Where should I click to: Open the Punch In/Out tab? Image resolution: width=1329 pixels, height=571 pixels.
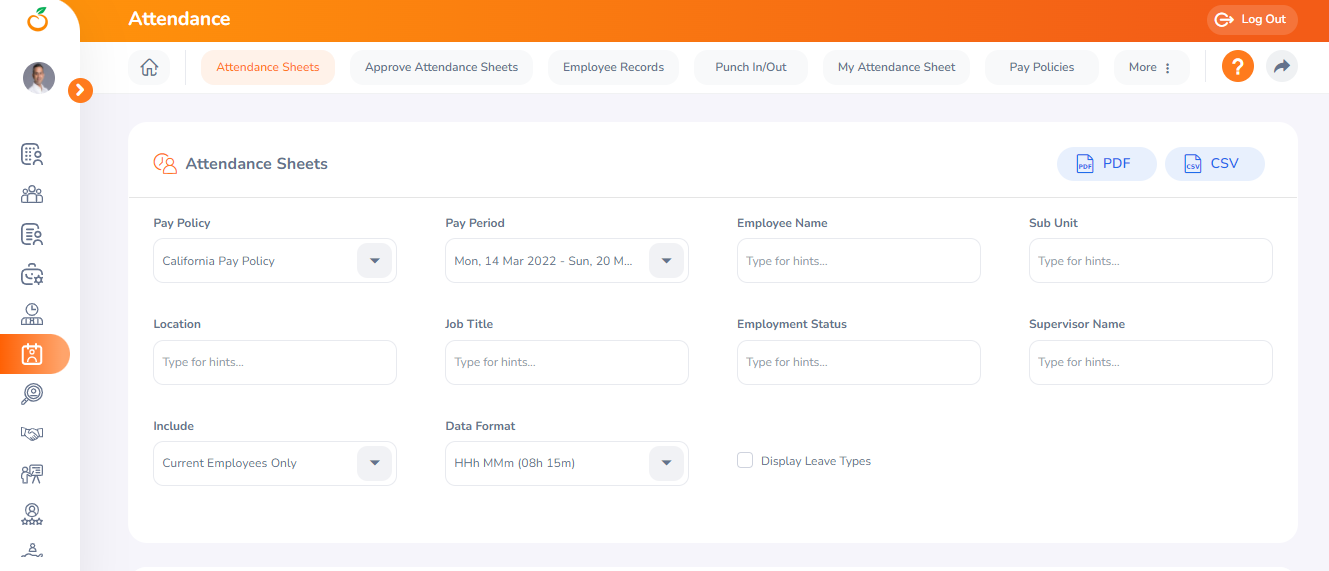pyautogui.click(x=751, y=67)
